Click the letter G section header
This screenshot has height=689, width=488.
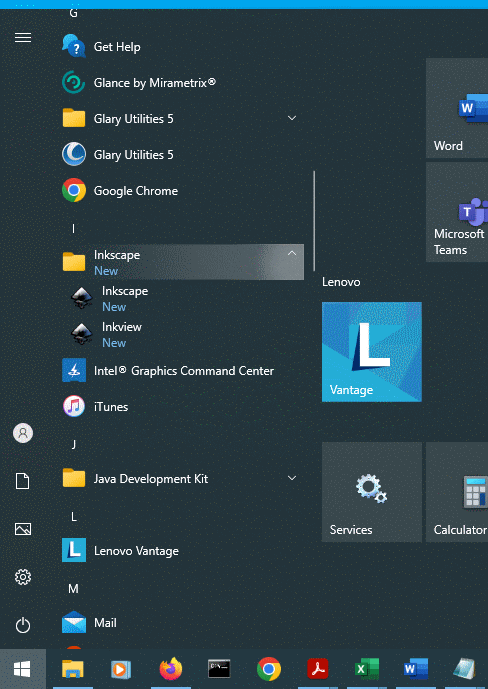click(x=73, y=14)
